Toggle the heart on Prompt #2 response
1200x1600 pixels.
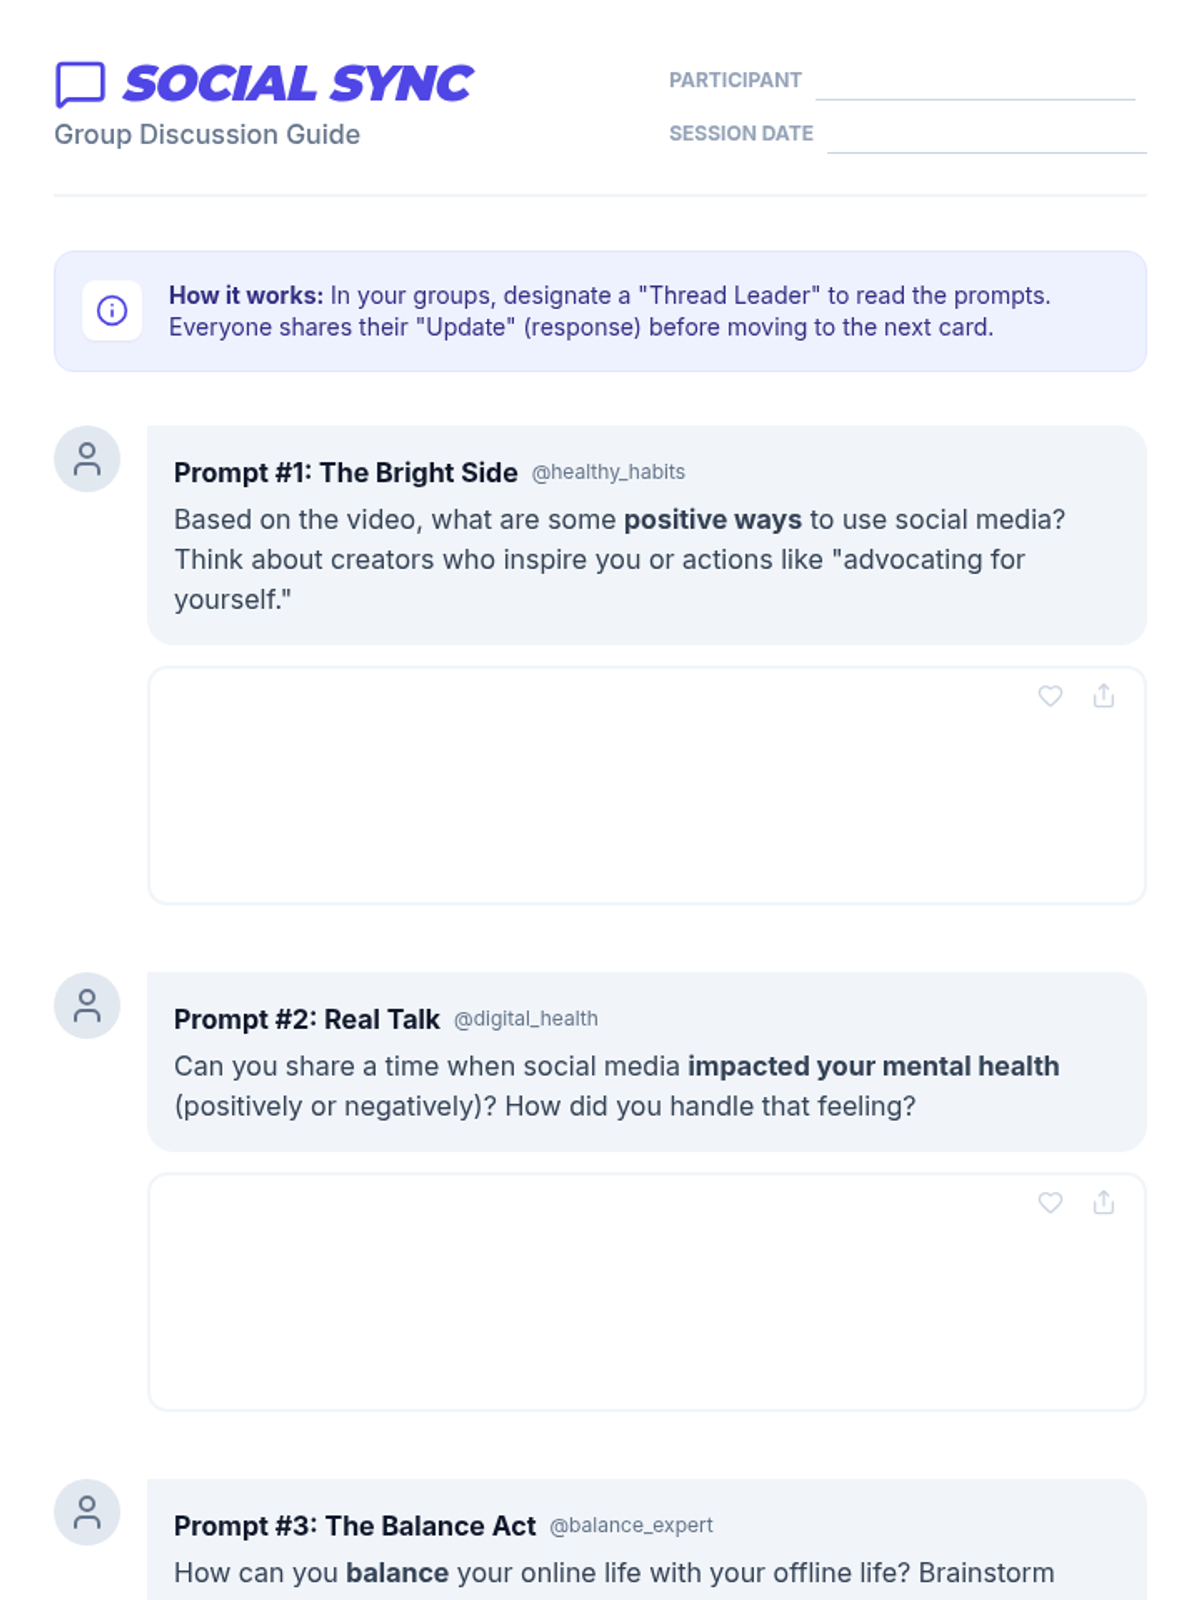tap(1050, 1202)
